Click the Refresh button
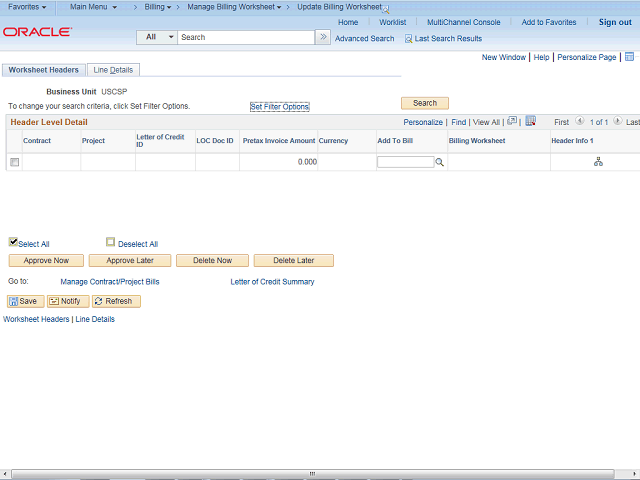This screenshot has height=480, width=640. (x=116, y=301)
